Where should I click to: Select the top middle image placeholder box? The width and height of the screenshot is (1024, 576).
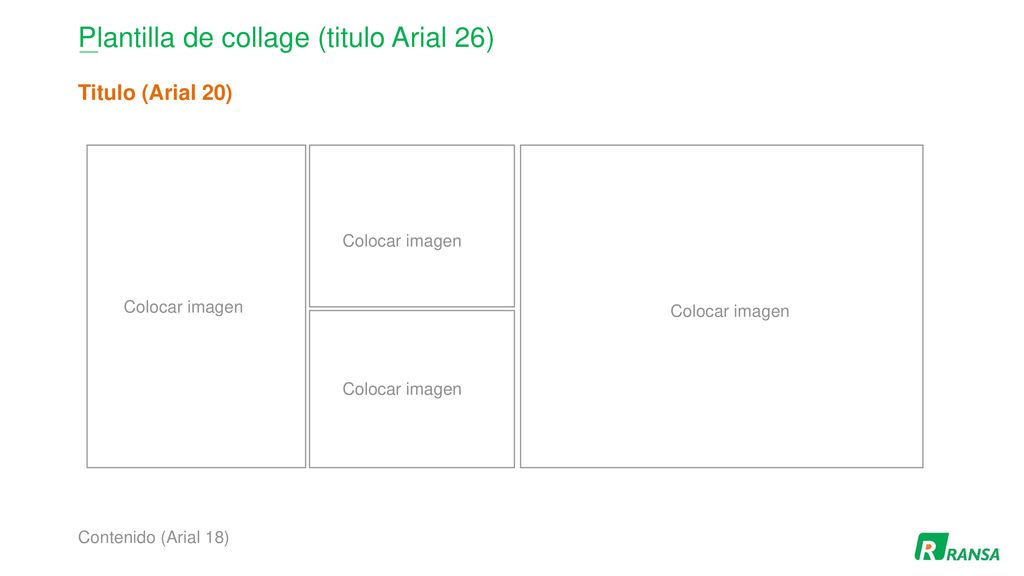click(411, 226)
